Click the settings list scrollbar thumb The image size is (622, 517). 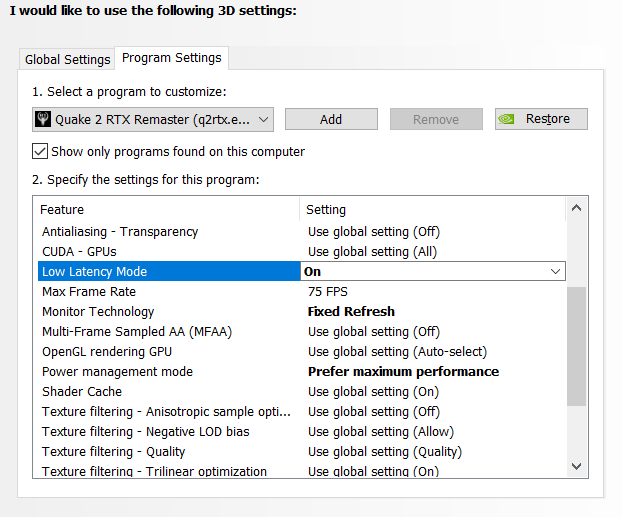point(576,345)
